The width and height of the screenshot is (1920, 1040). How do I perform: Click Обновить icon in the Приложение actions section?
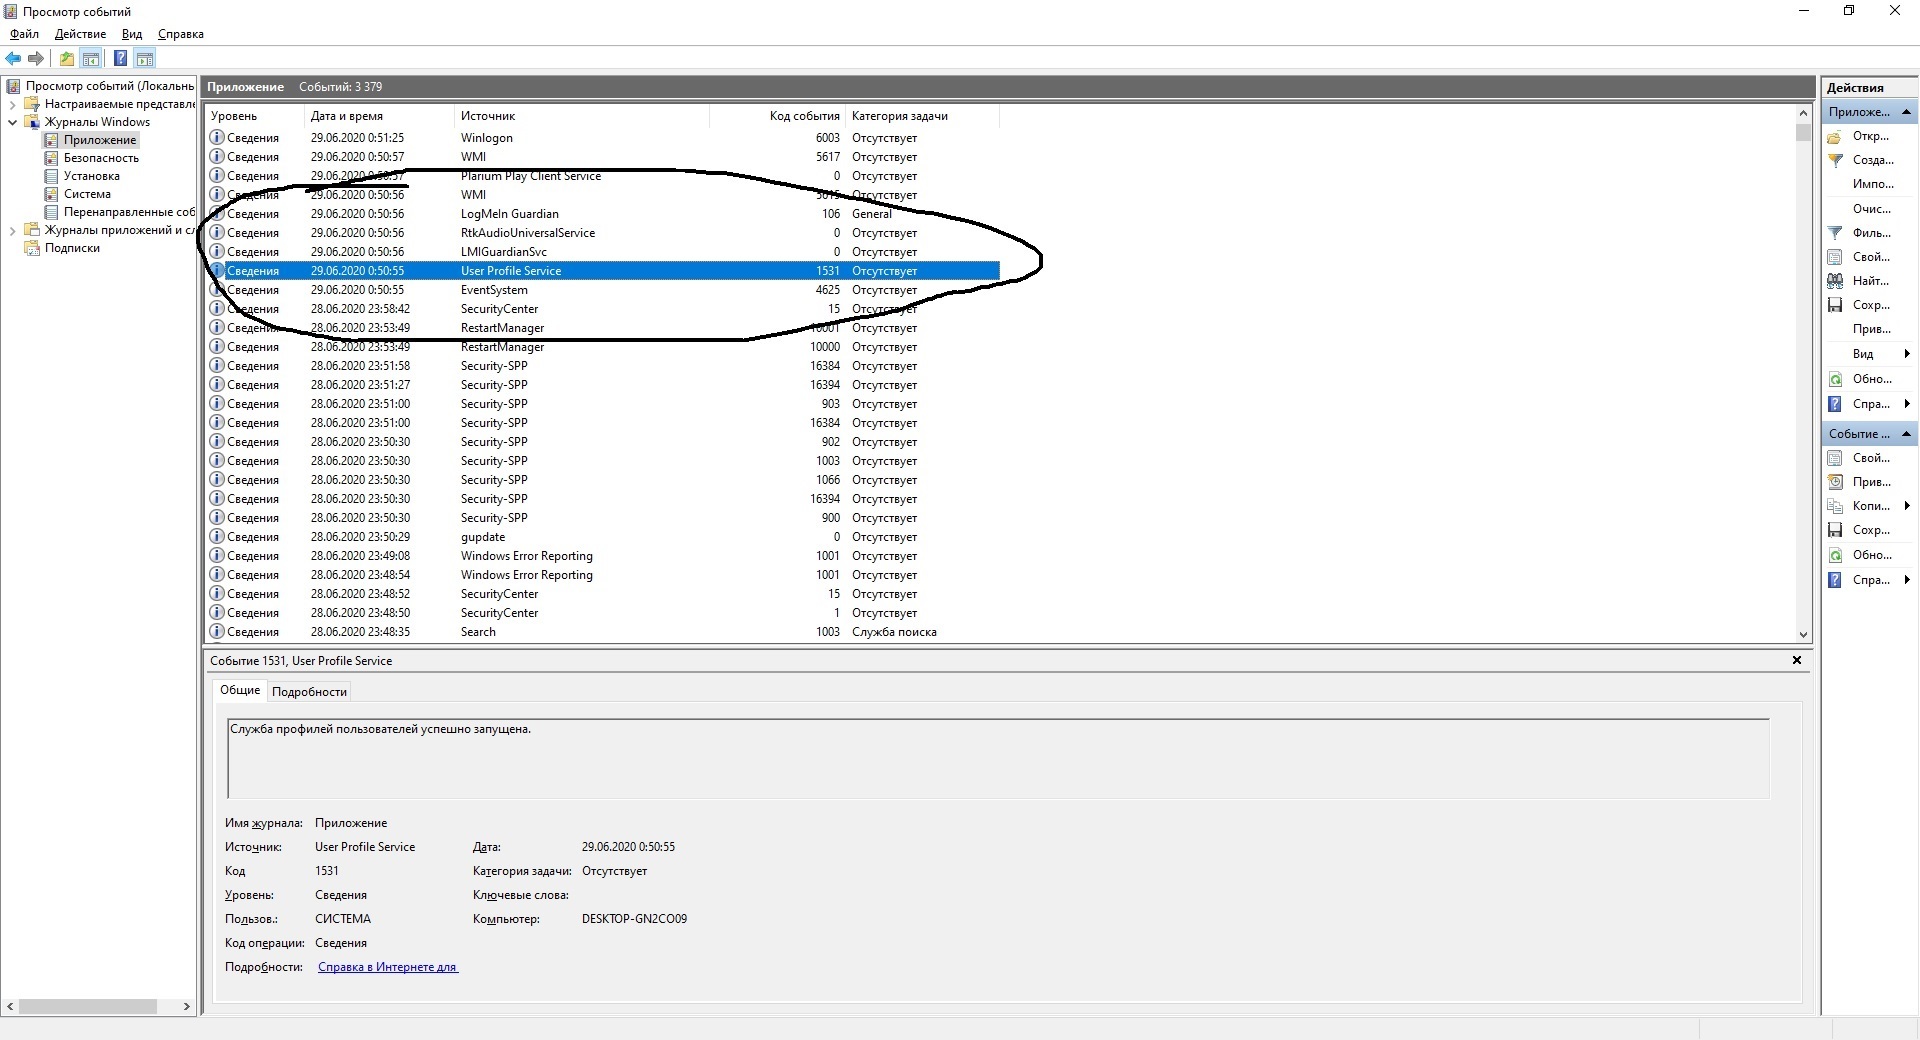click(x=1835, y=379)
